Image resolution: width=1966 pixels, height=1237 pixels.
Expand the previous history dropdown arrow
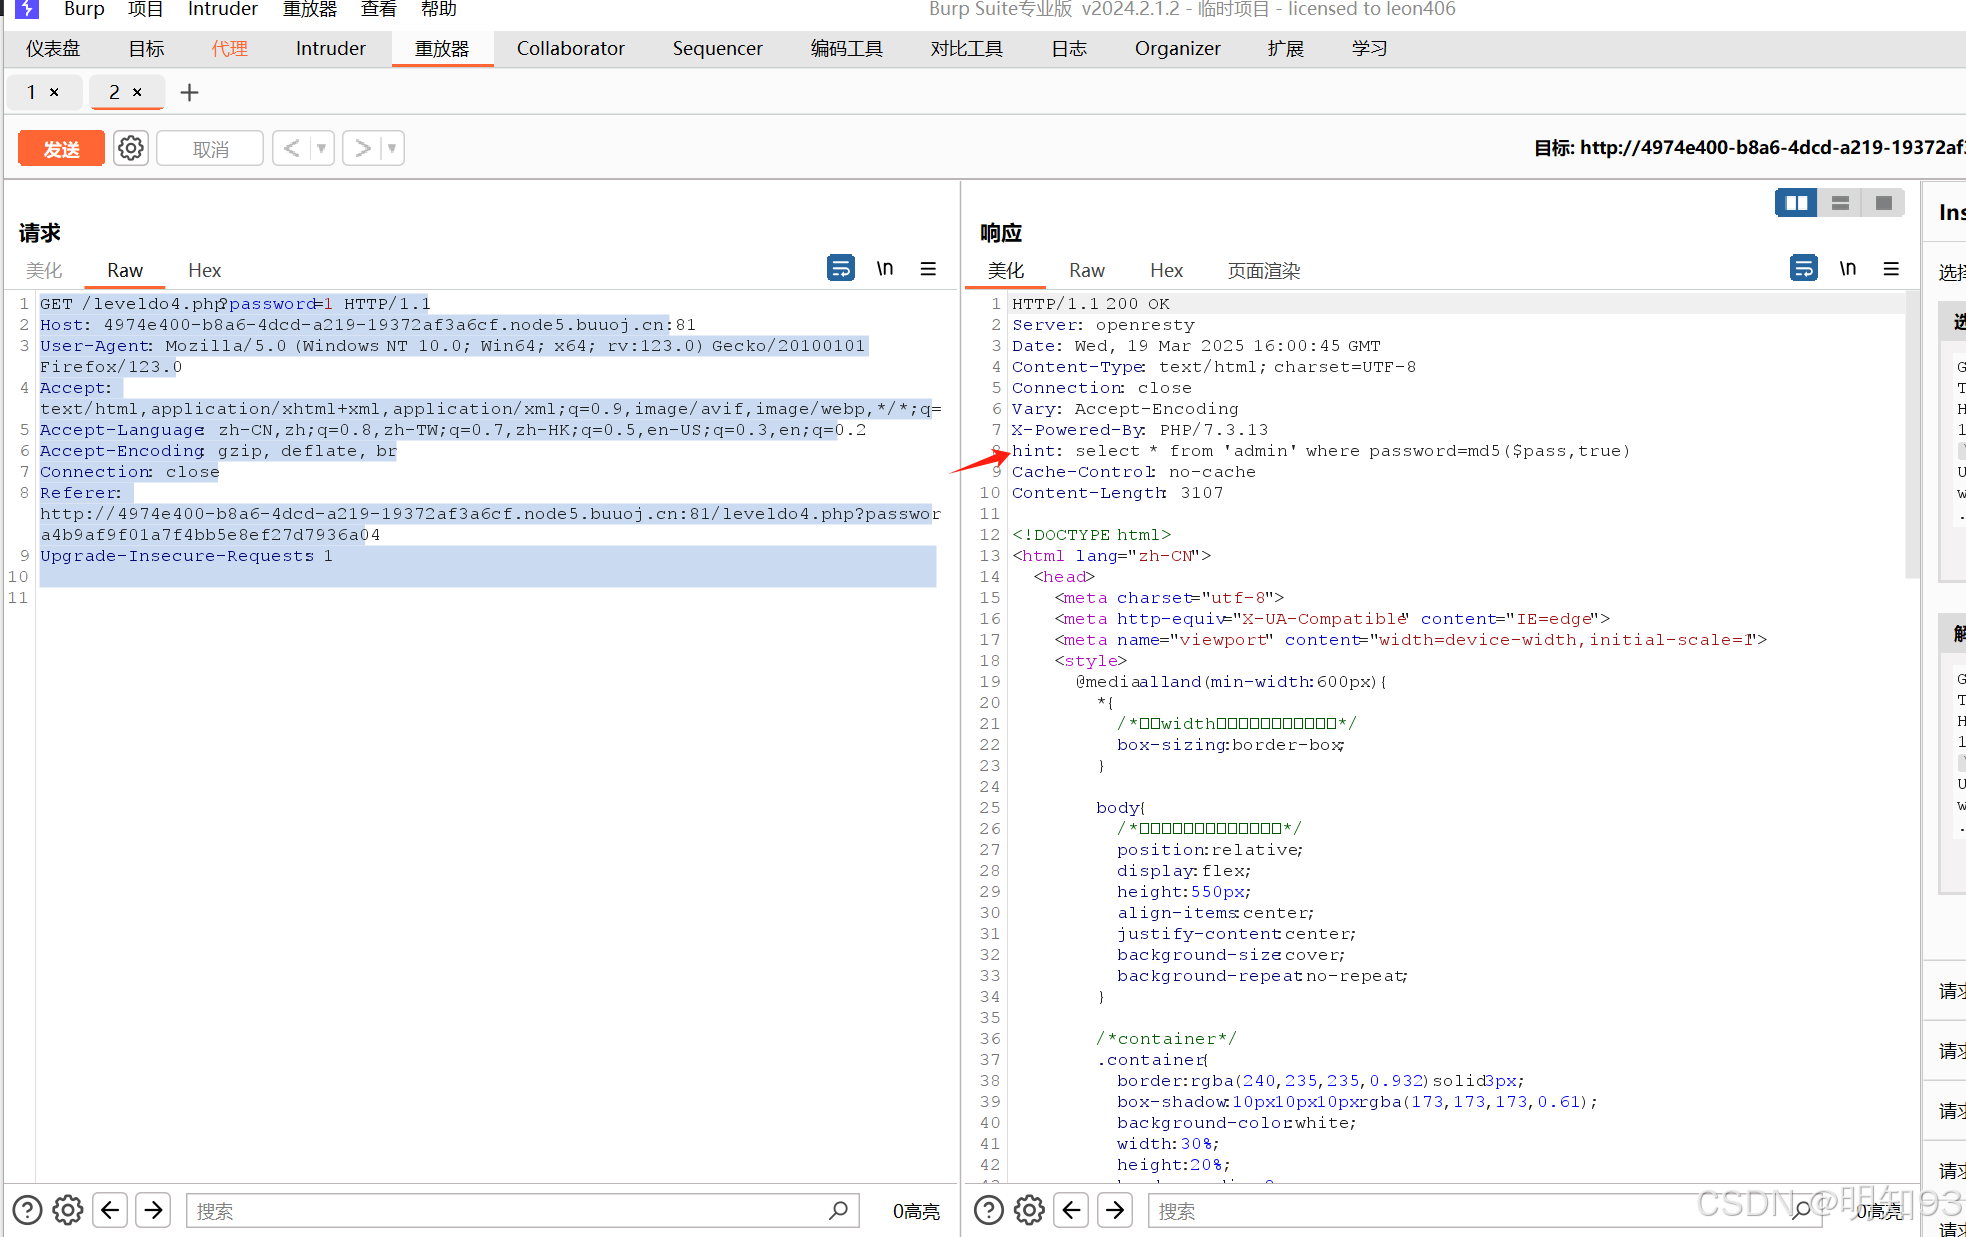point(321,148)
